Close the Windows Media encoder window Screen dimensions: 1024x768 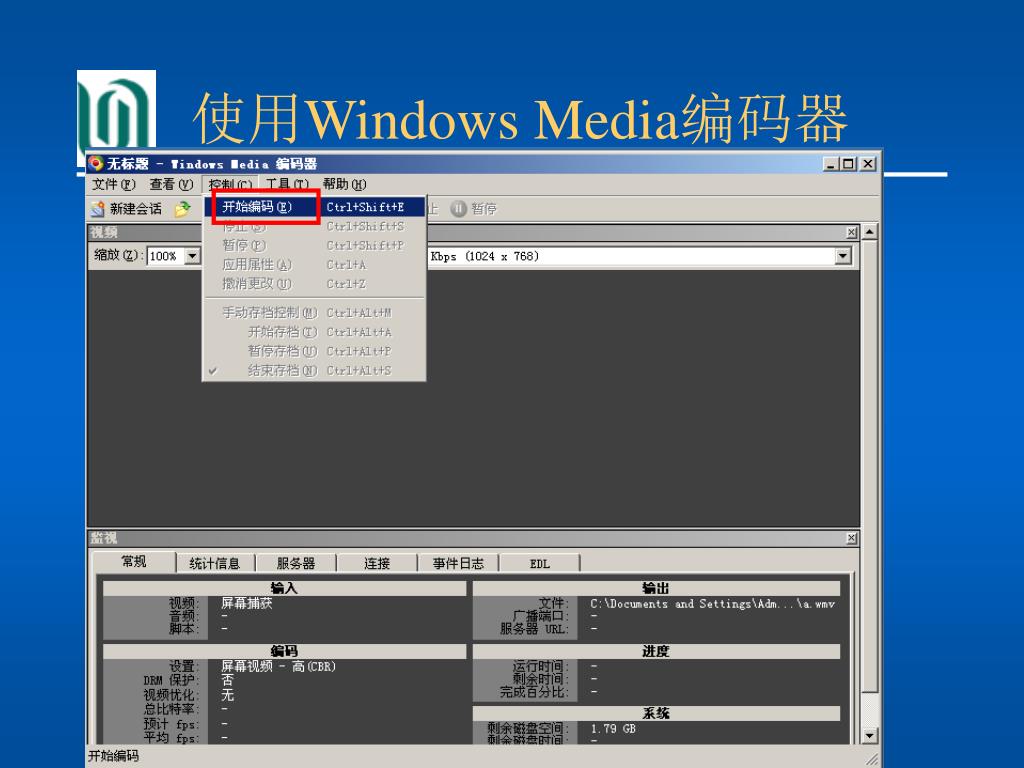coord(868,164)
